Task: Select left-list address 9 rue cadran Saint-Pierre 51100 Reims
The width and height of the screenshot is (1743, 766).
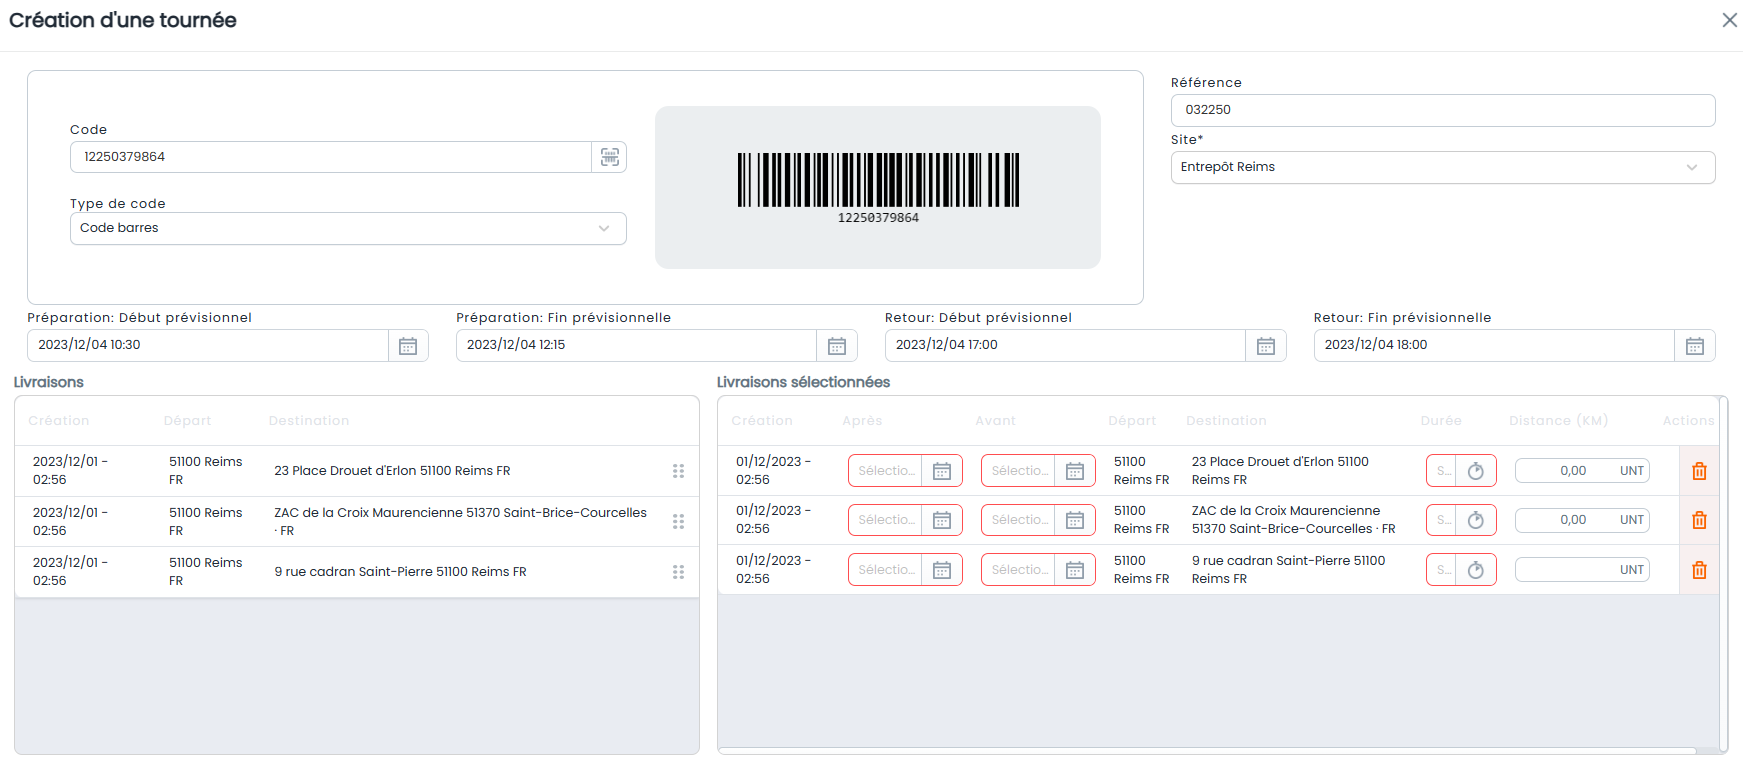Action: point(400,572)
